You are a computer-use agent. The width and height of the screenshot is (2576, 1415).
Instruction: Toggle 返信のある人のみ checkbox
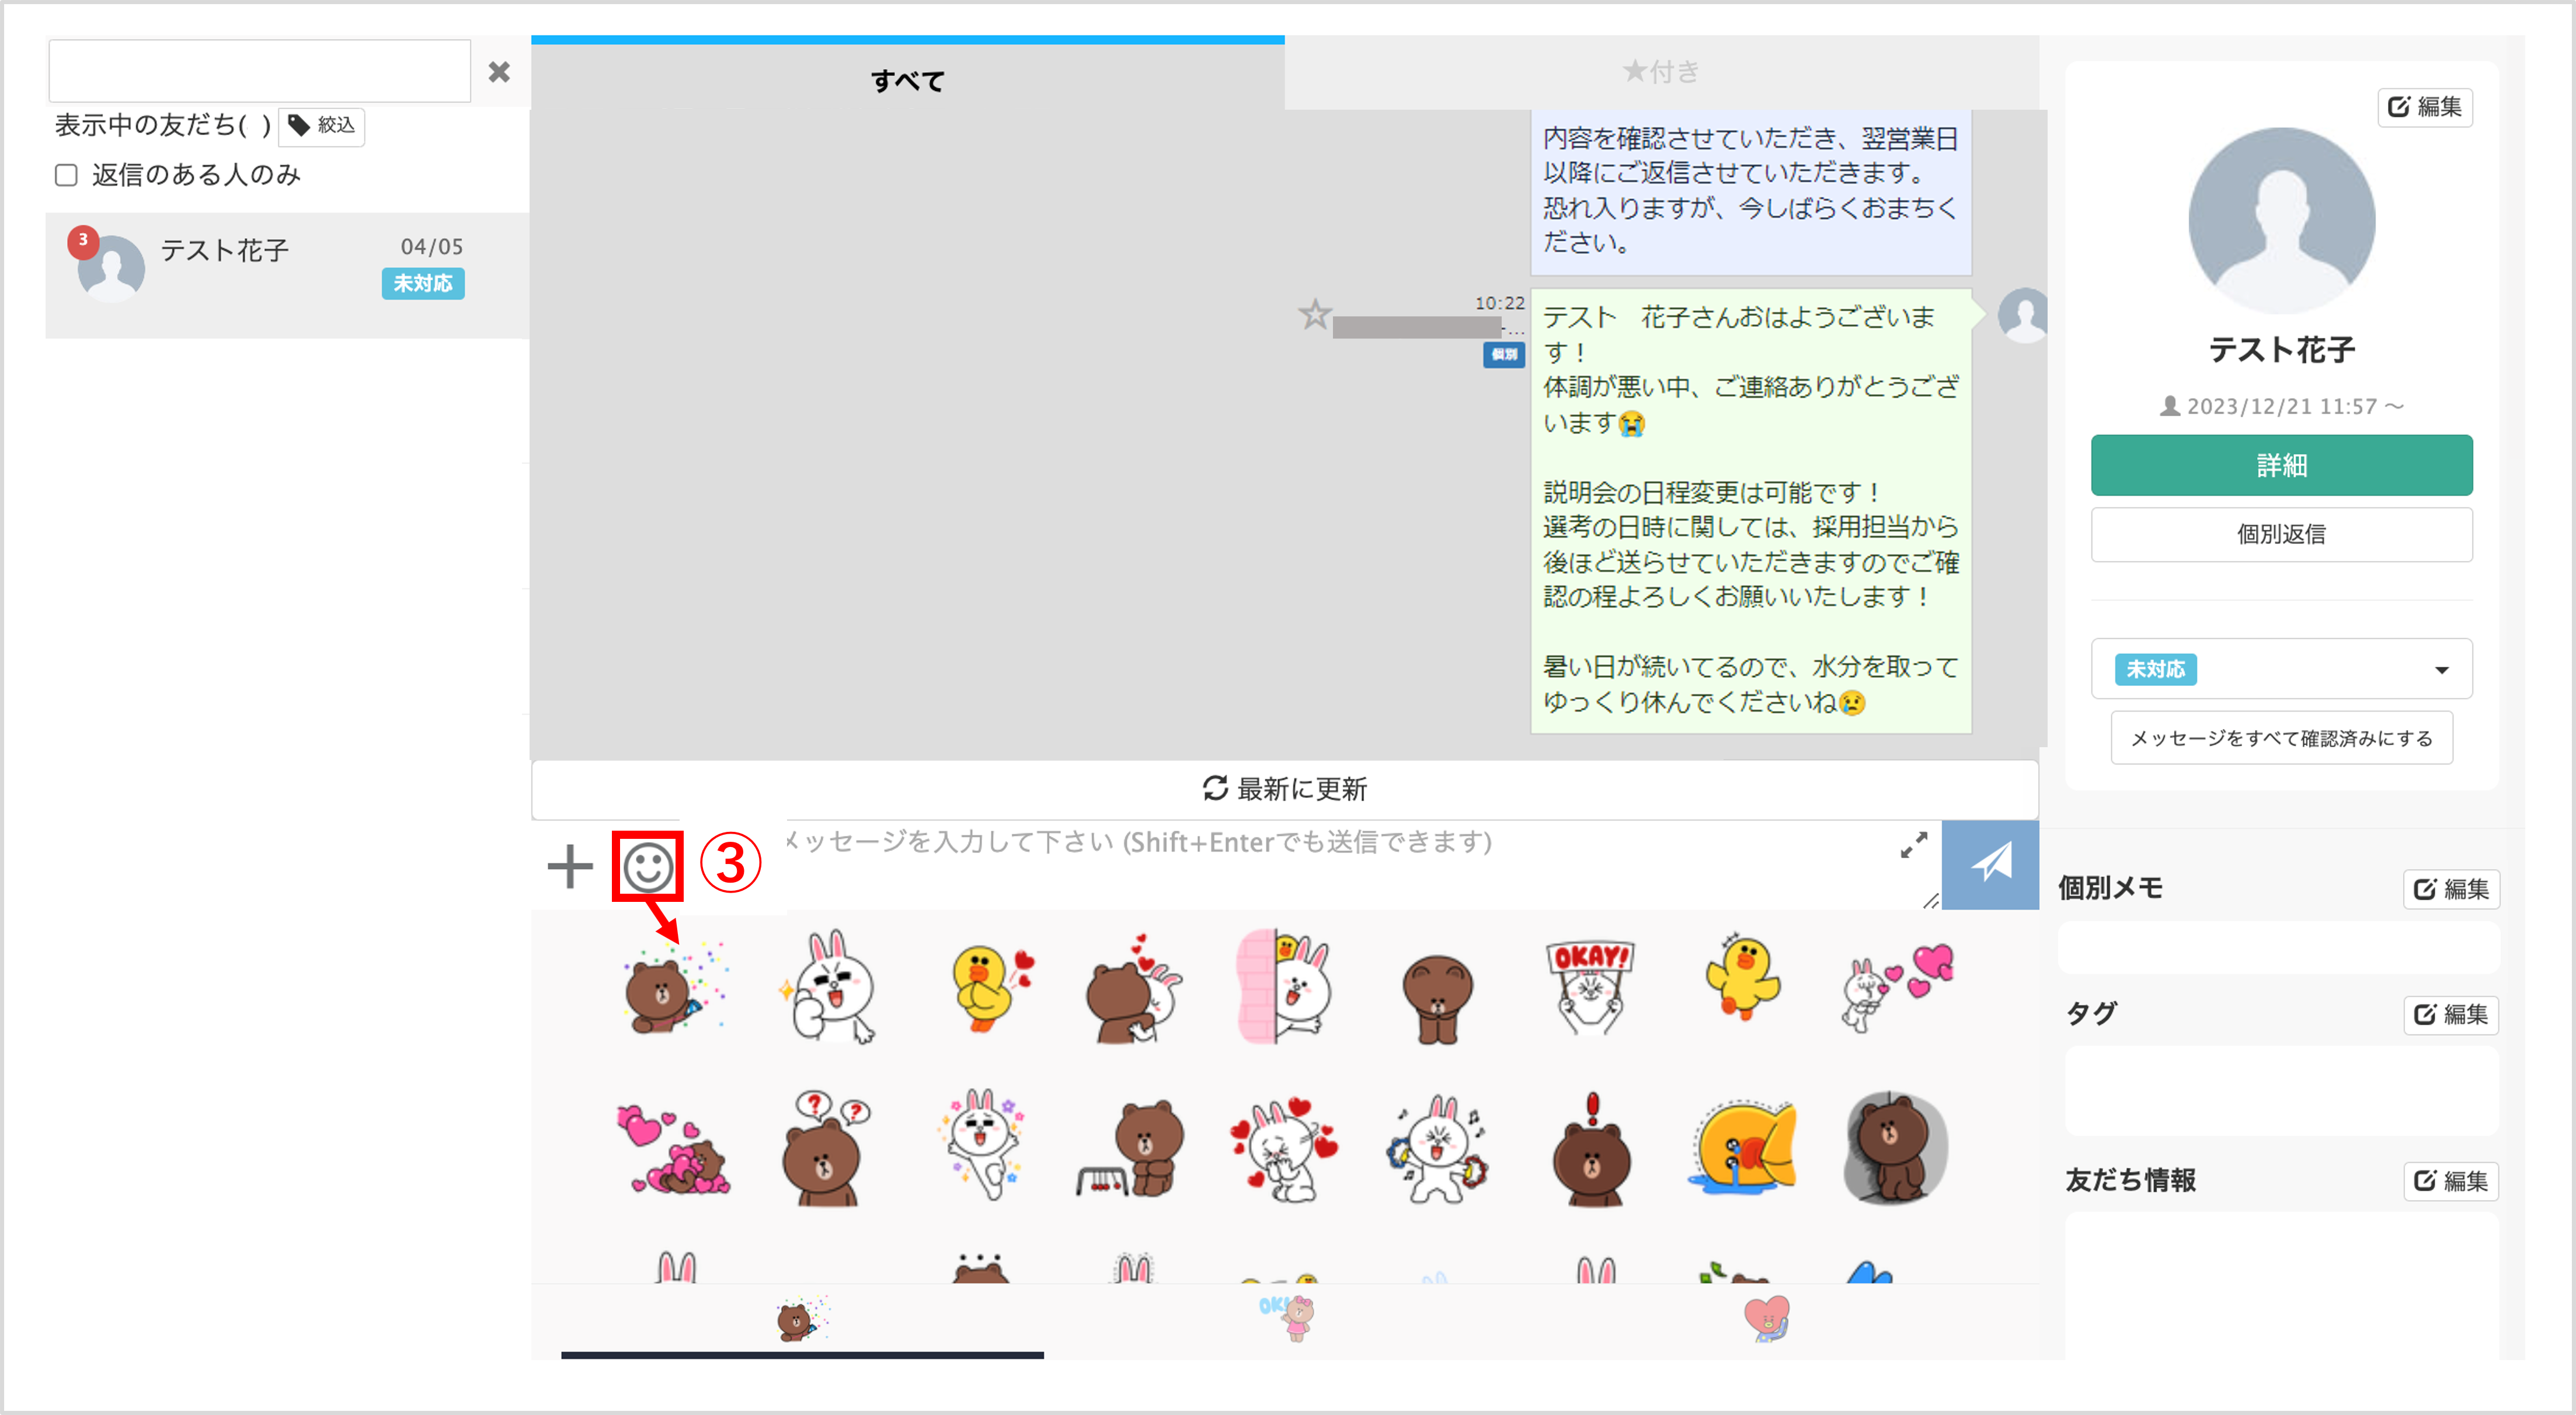[x=66, y=176]
